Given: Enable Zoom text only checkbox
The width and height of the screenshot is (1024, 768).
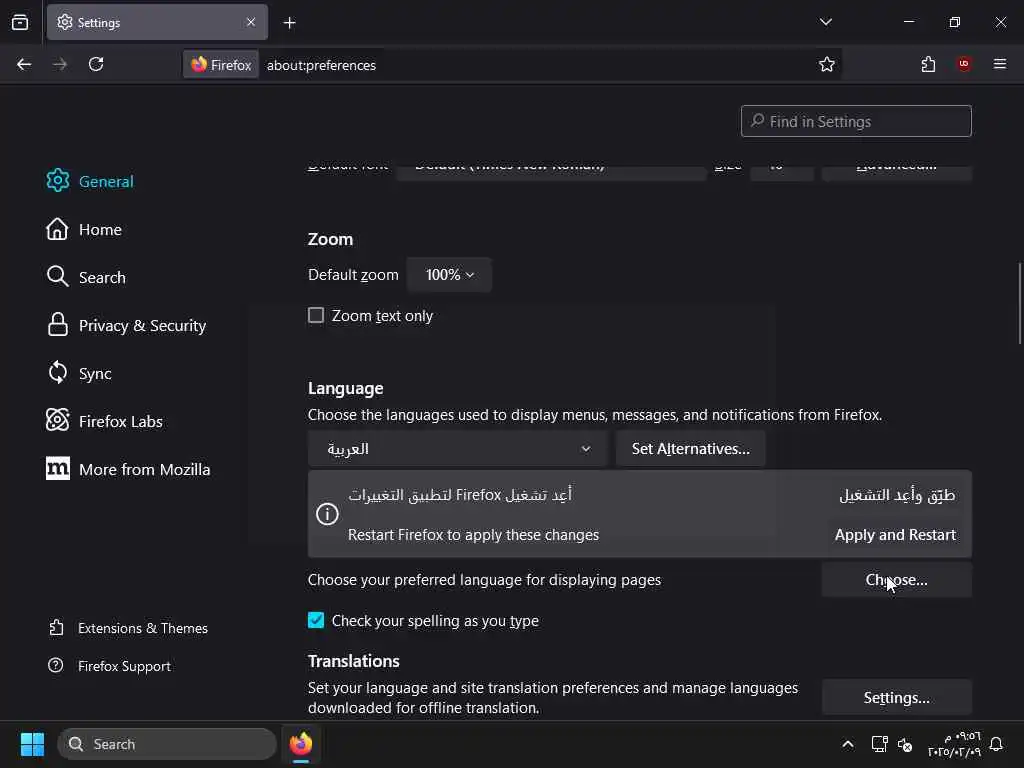Looking at the screenshot, I should coord(316,315).
